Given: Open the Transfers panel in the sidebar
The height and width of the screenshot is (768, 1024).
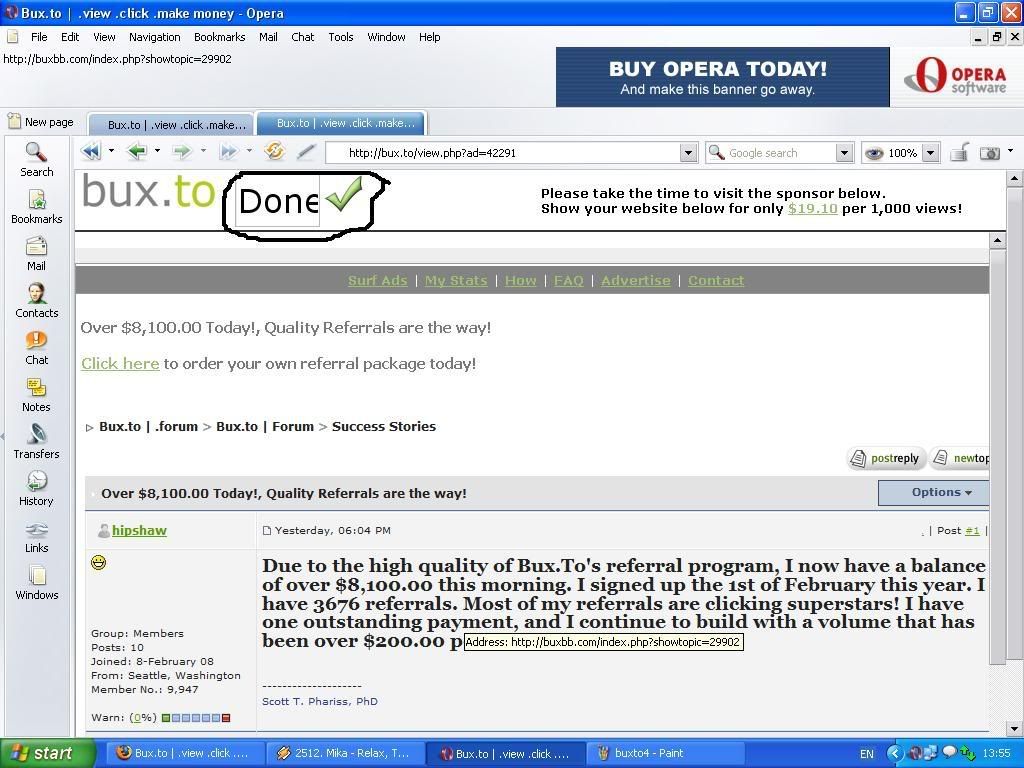Looking at the screenshot, I should pos(37,442).
